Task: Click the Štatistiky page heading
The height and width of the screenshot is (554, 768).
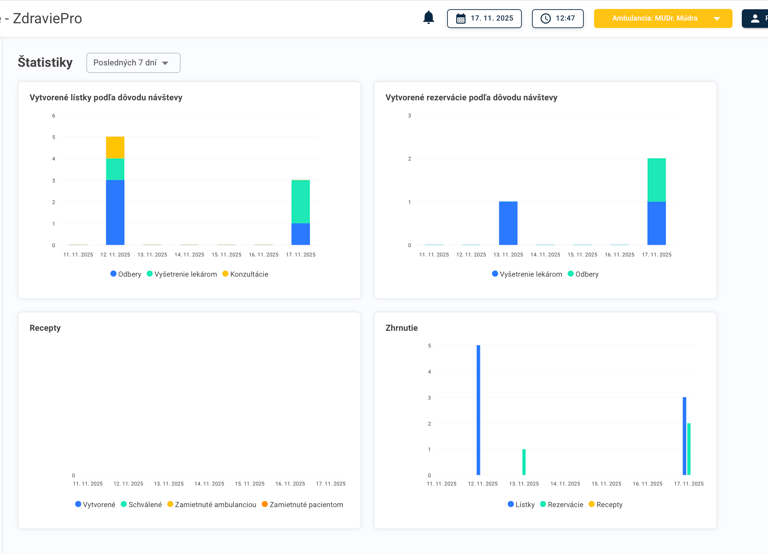Action: coord(45,62)
